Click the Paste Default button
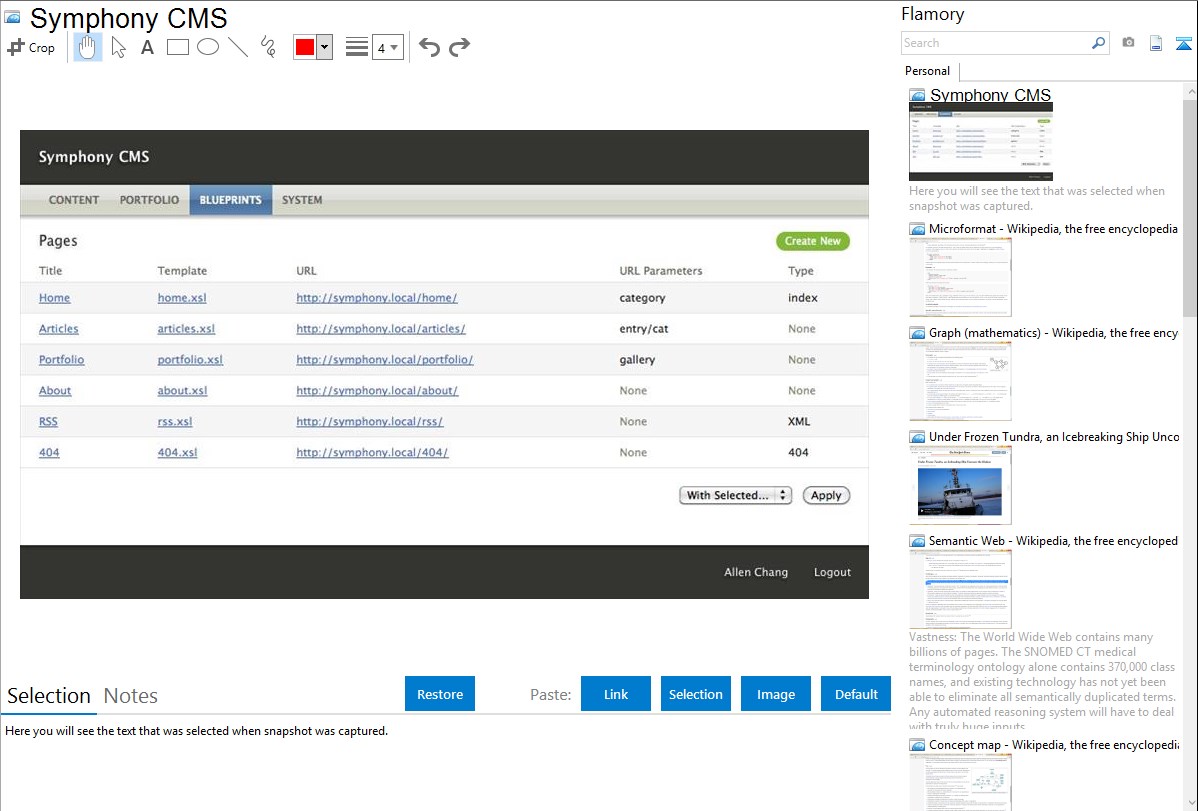 pos(856,694)
